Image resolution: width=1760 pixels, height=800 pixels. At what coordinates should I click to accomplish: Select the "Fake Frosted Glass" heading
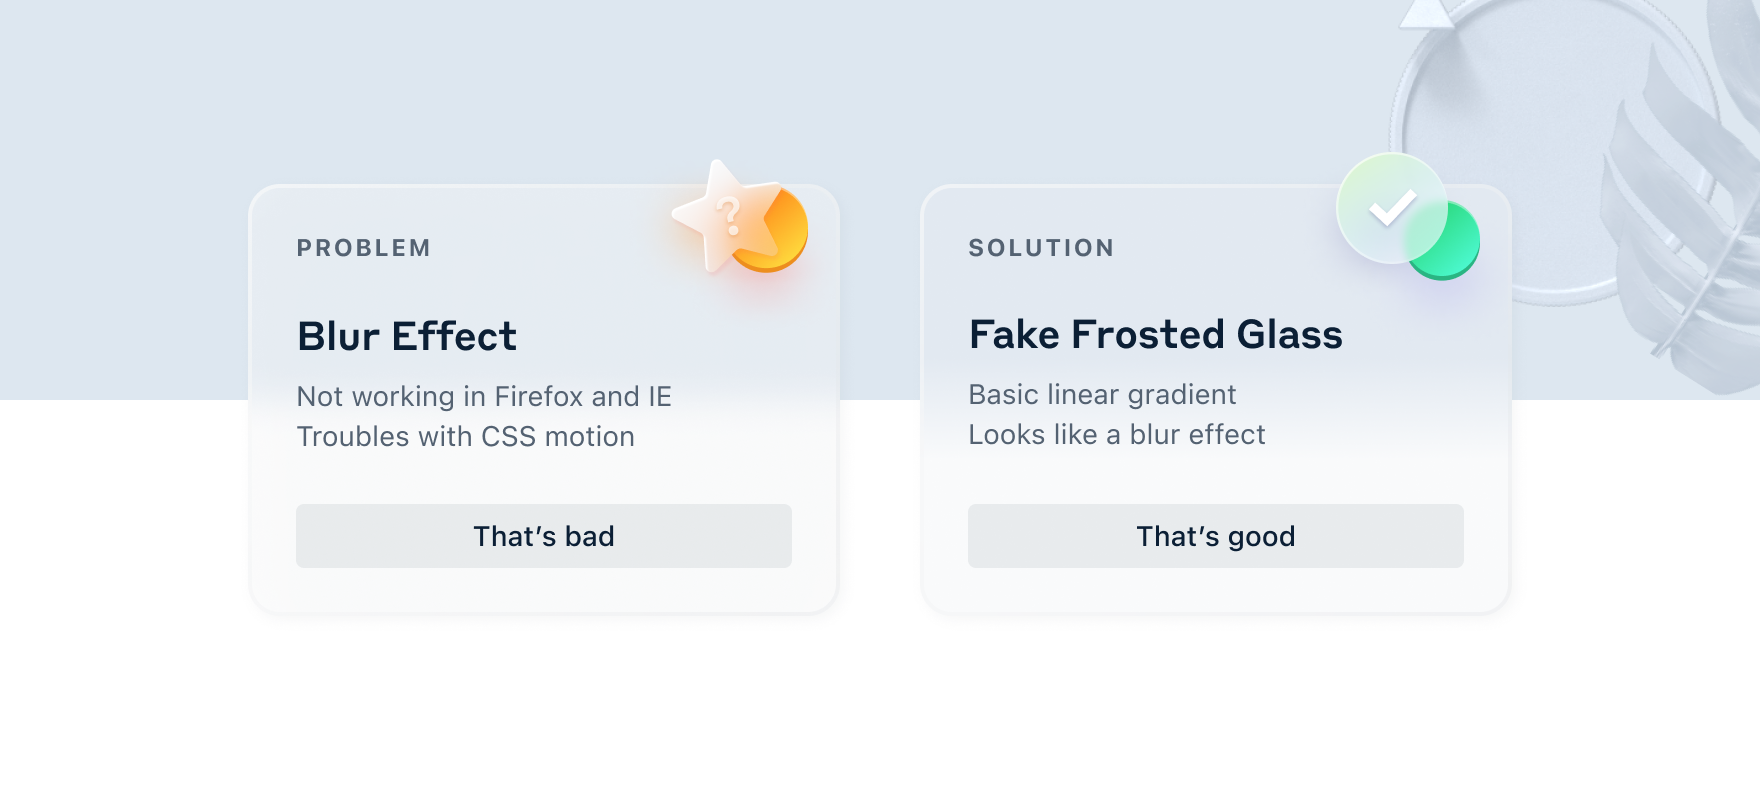click(1155, 335)
